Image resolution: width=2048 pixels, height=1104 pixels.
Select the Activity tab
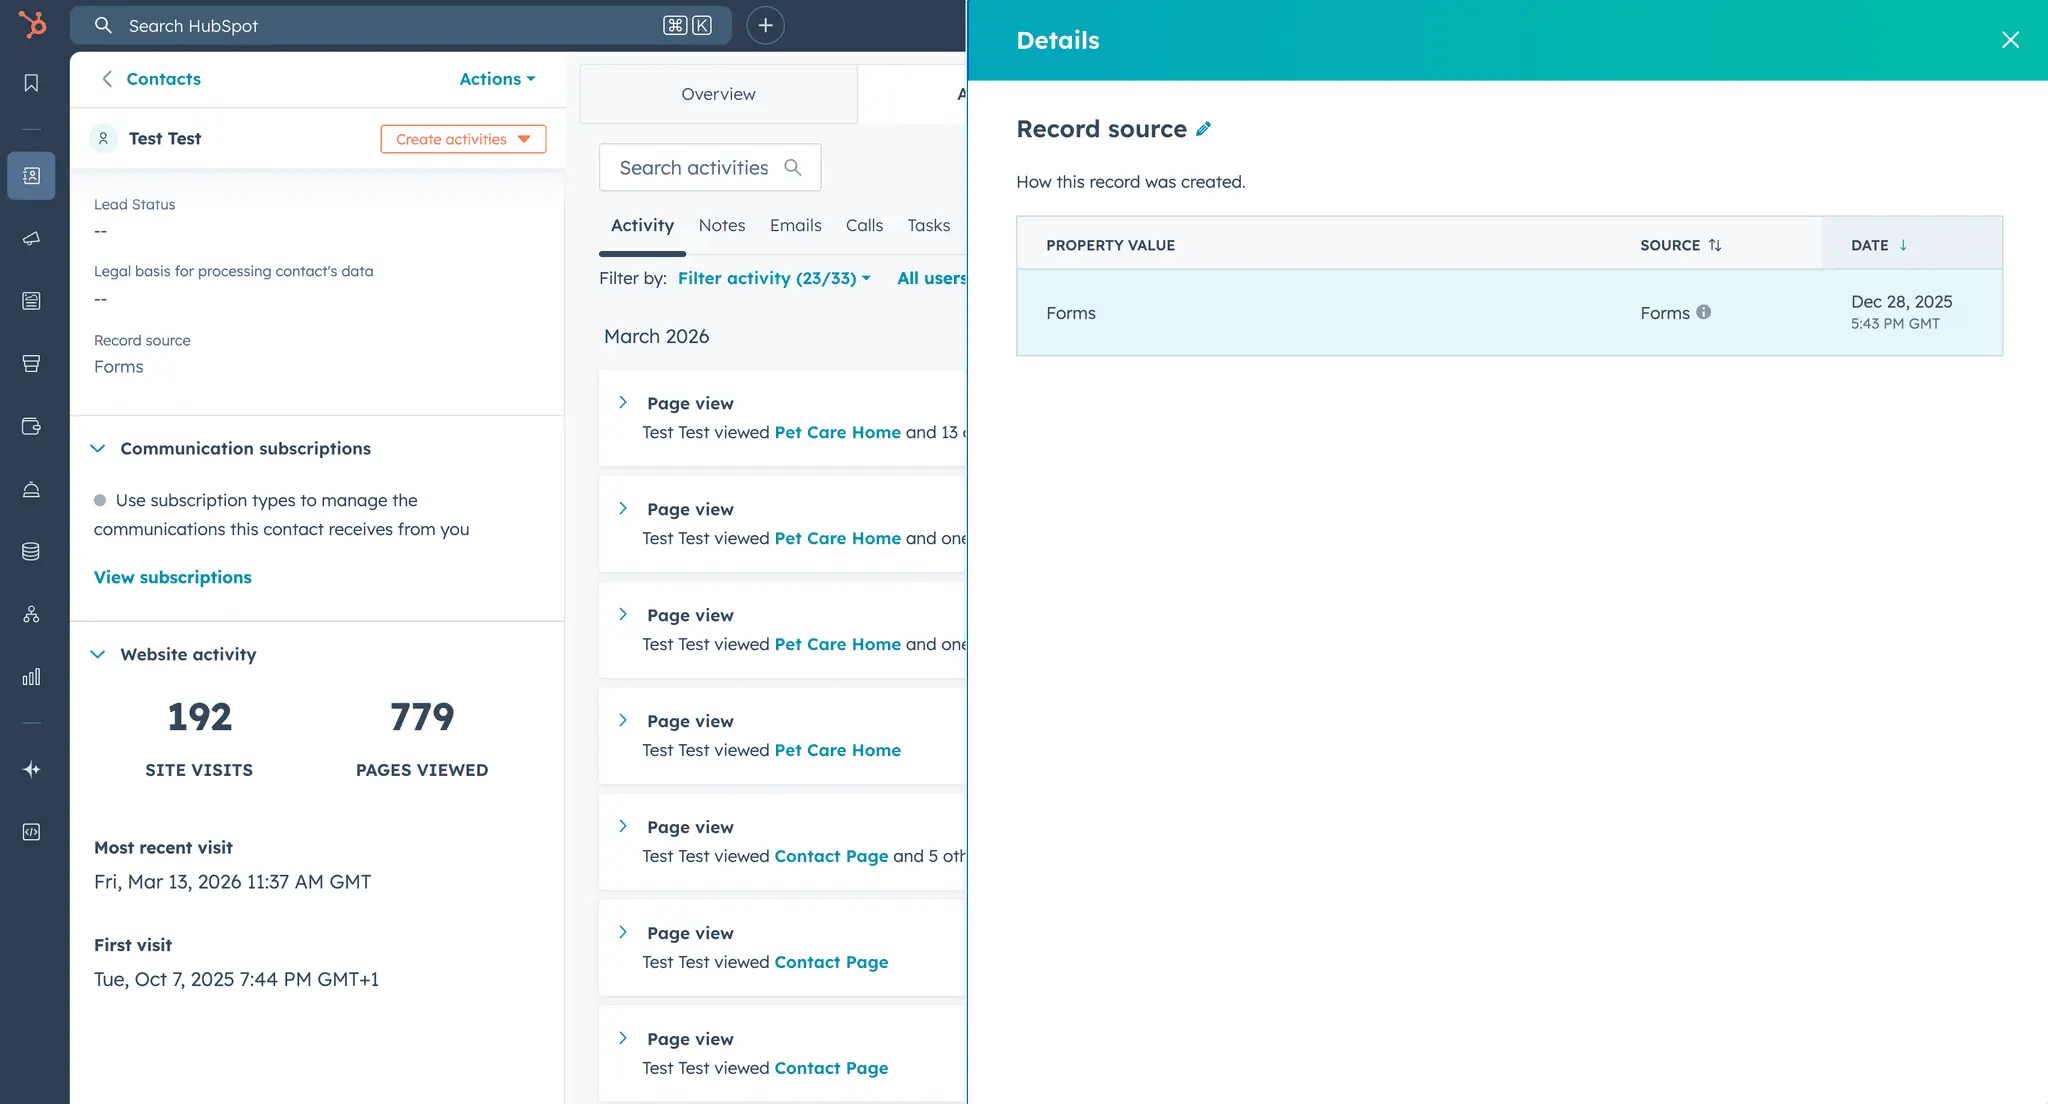pos(642,226)
